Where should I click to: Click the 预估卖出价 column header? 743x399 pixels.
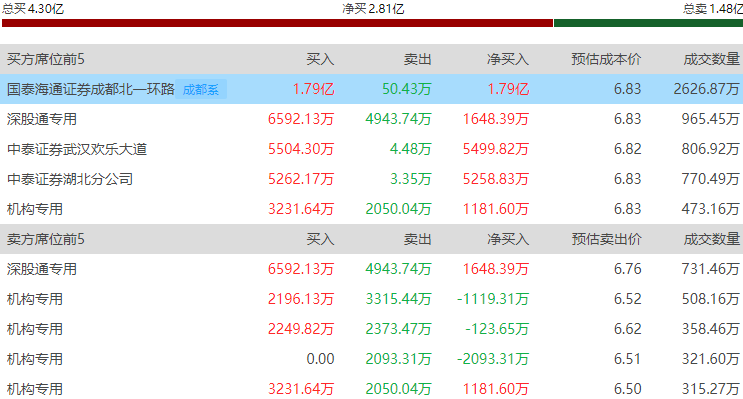(x=606, y=239)
